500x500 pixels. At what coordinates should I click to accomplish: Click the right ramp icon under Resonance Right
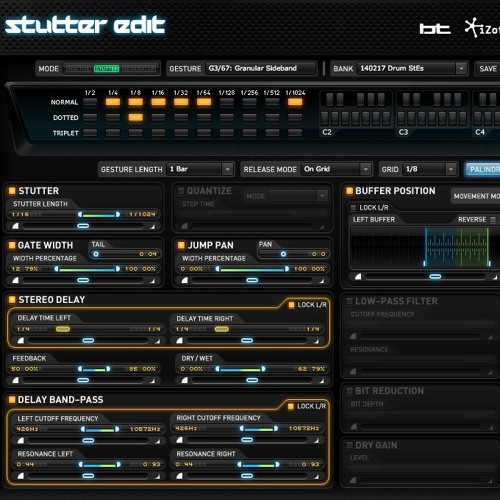(x=316, y=476)
